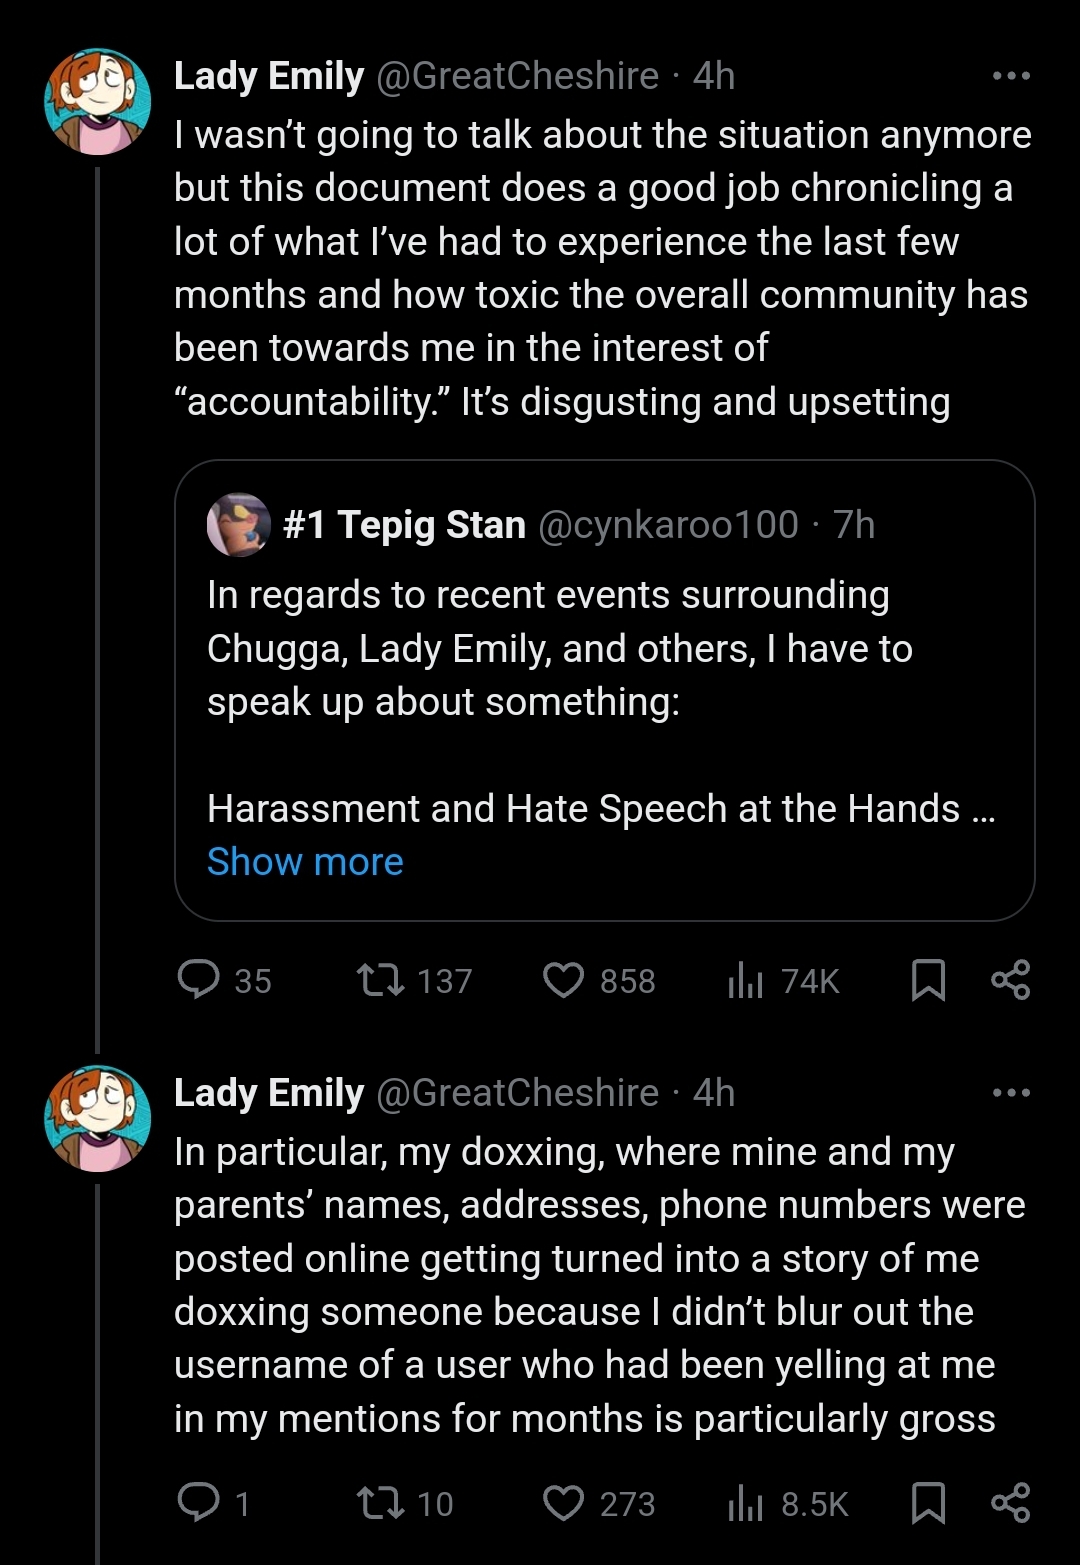Screen dimensions: 1080x1565
Task: View analytics for tweet with 74K views
Action: 745,980
